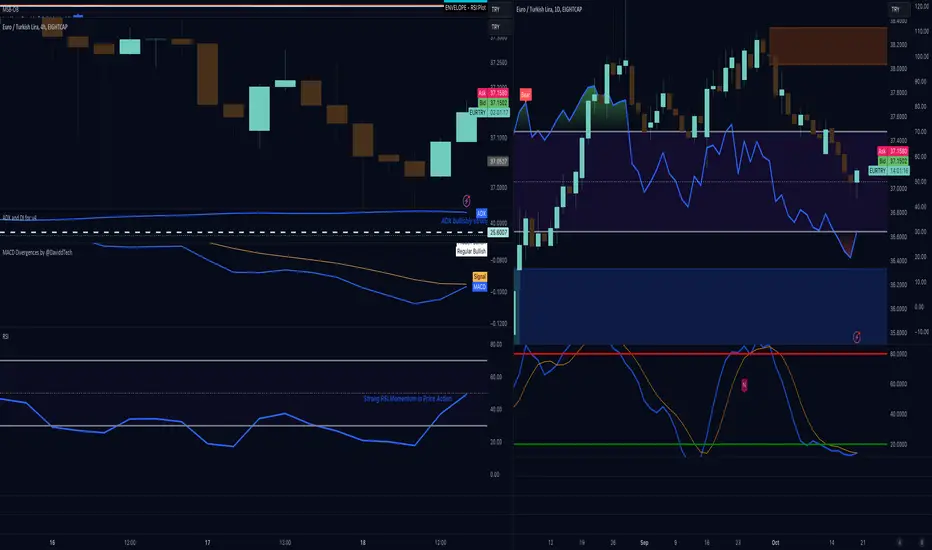The width and height of the screenshot is (932, 550).
Task: Click the blue ADX line label
Action: [481, 213]
